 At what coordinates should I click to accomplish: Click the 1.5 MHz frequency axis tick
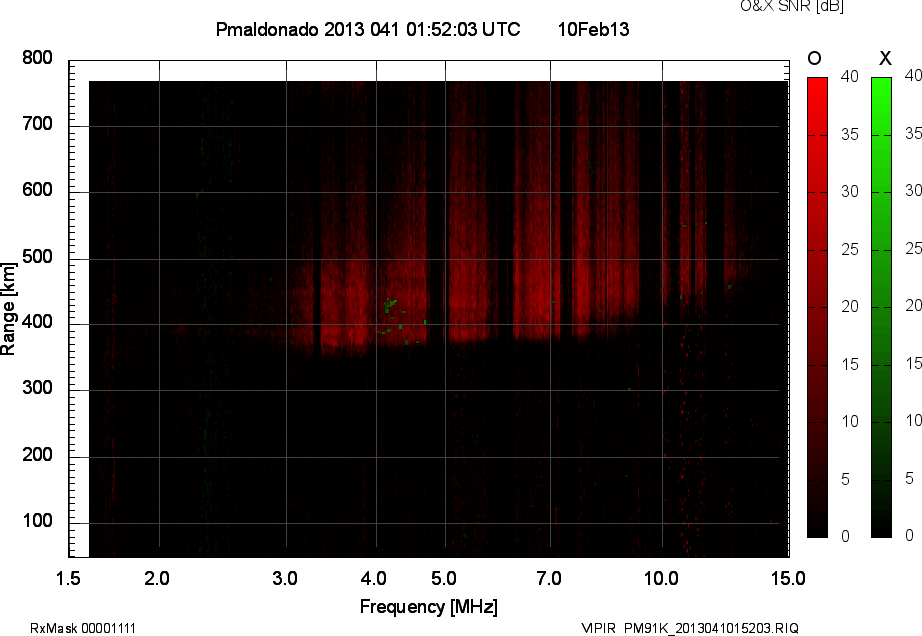pyautogui.click(x=69, y=578)
